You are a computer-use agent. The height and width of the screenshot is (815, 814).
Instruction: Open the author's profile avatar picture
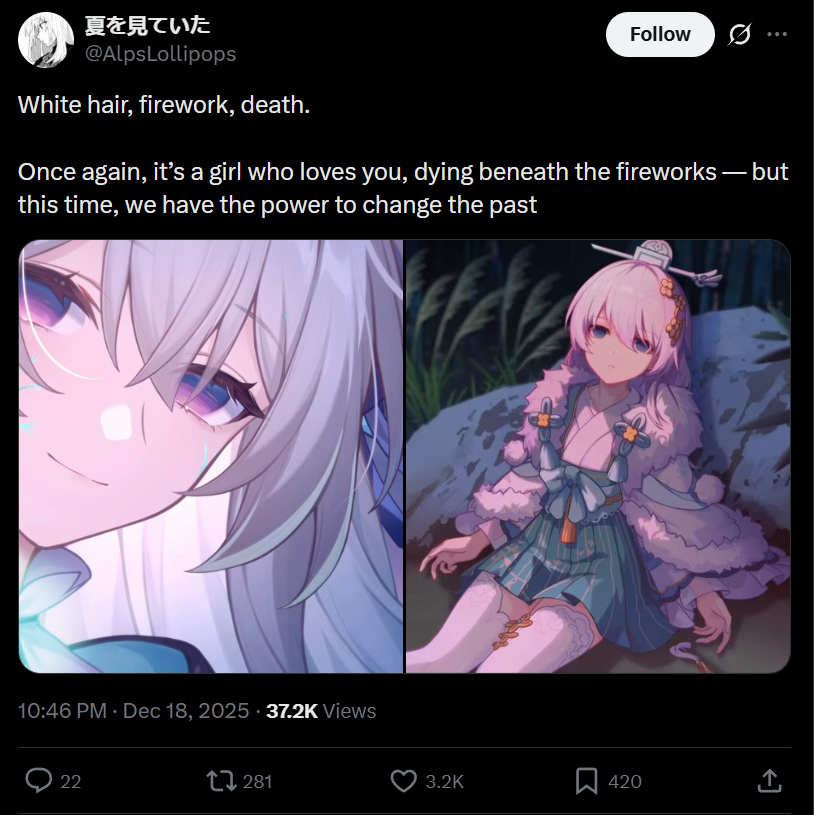[46, 40]
